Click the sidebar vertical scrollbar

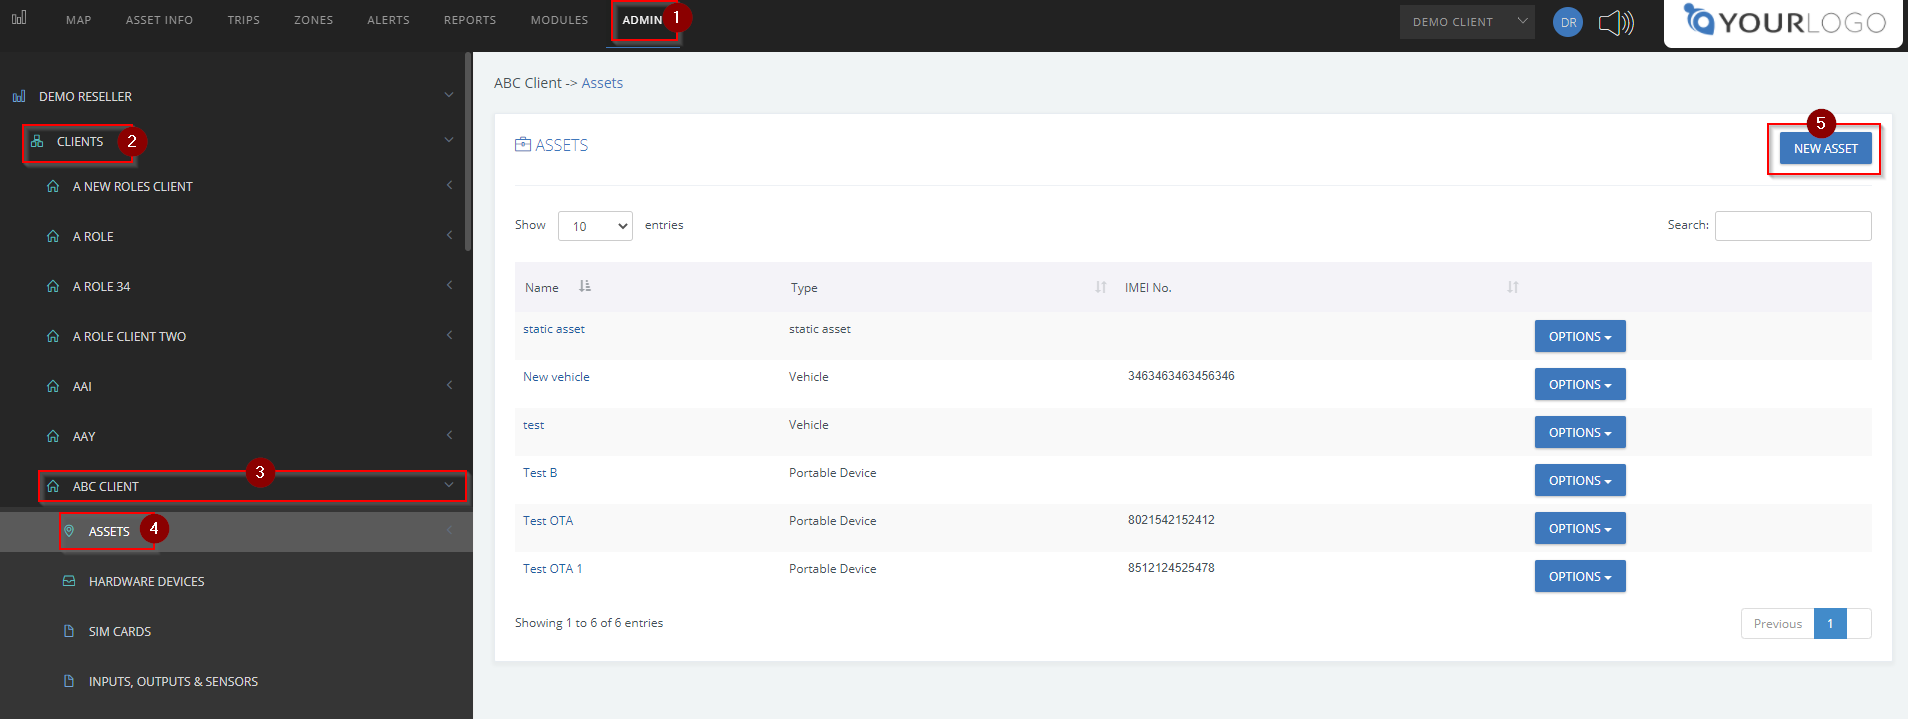tap(468, 150)
